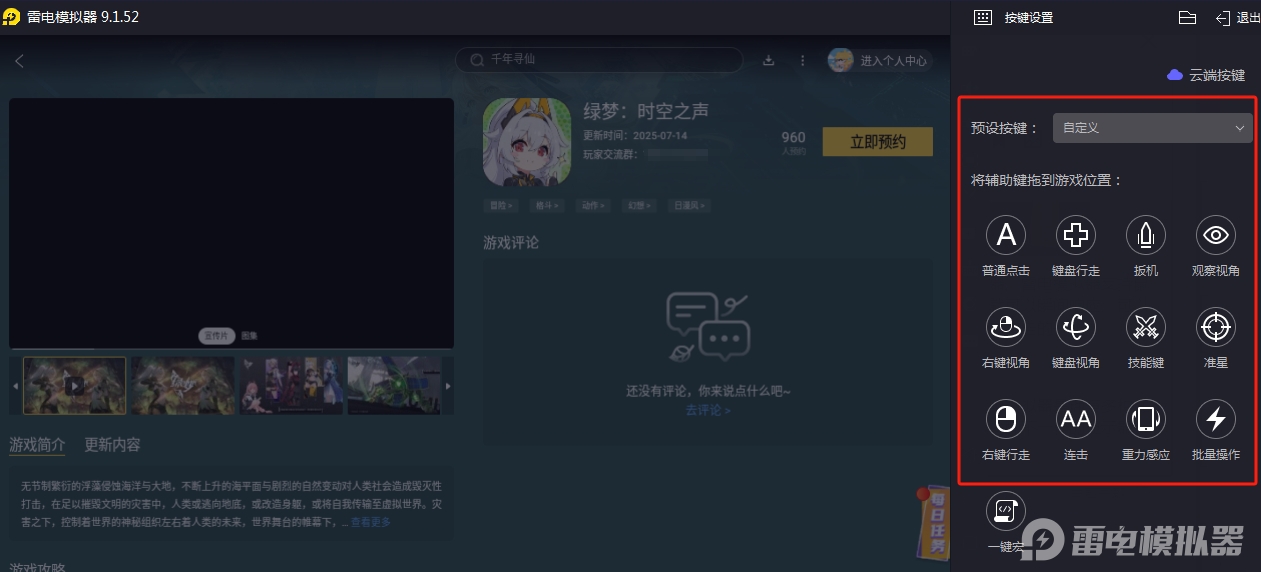Select the second preview thumbnail
The image size is (1261, 572).
pyautogui.click(x=182, y=385)
